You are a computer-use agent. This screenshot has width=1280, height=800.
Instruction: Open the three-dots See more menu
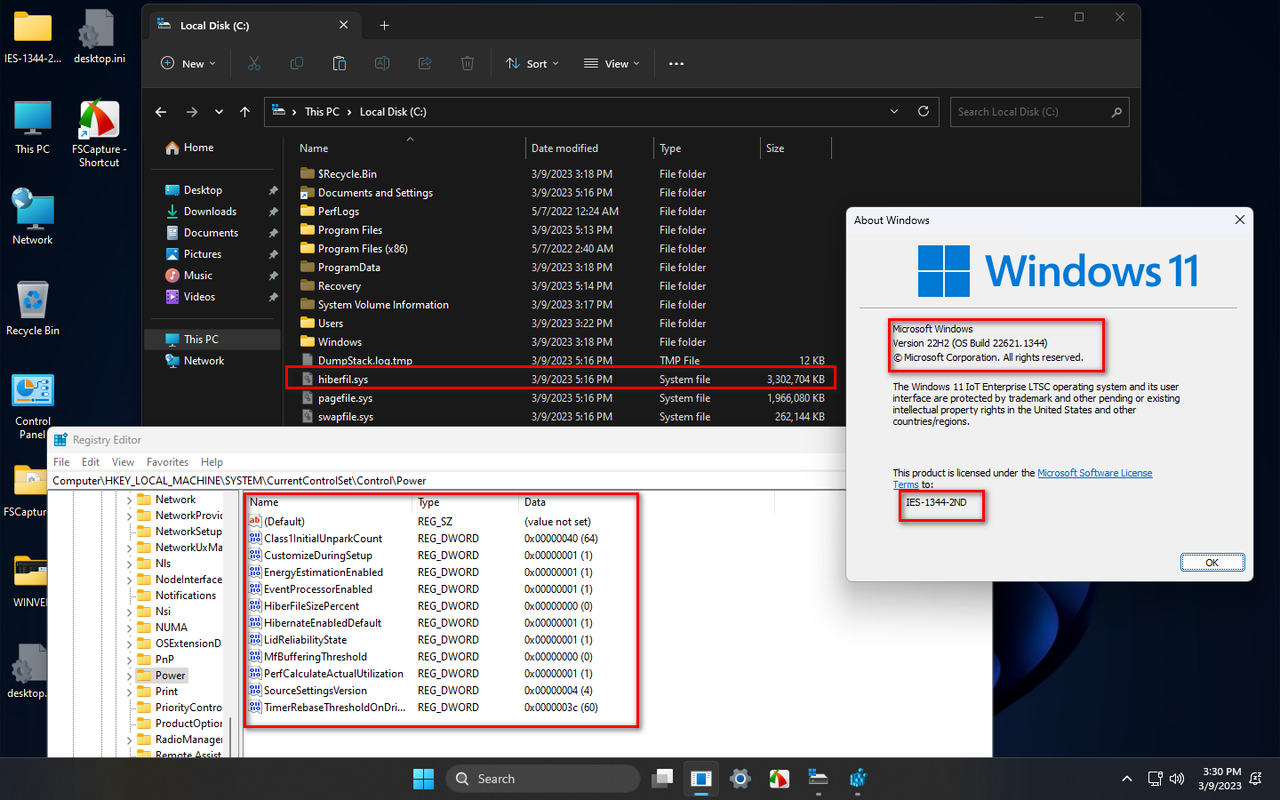tap(676, 63)
